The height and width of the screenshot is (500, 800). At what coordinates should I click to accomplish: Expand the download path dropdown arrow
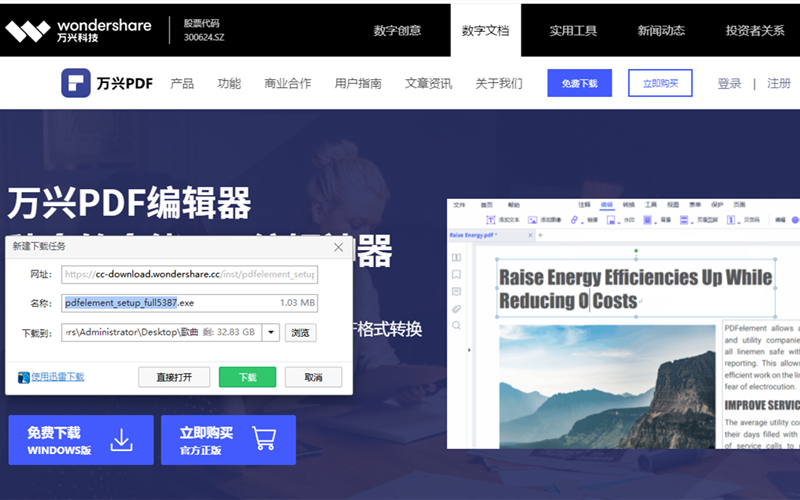click(x=271, y=332)
